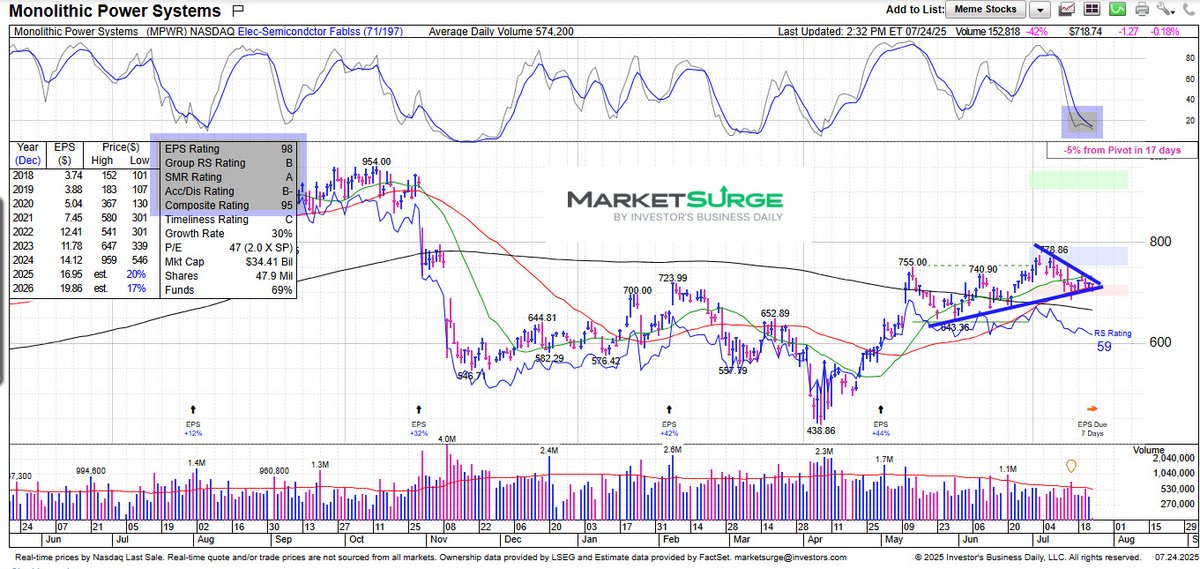This screenshot has width=1200, height=569.
Task: Click the 652.89 price label
Action: click(776, 313)
